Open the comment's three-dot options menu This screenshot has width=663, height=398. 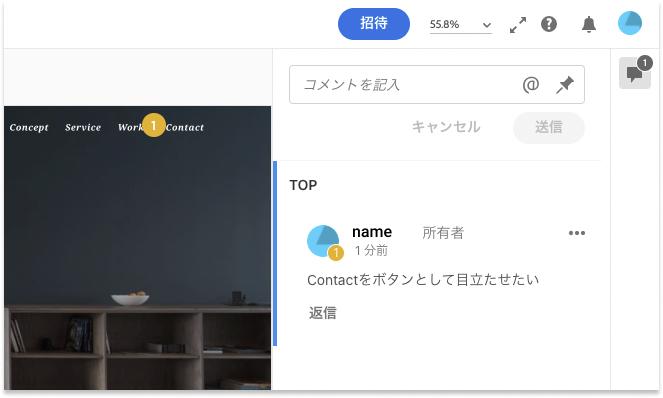(577, 233)
